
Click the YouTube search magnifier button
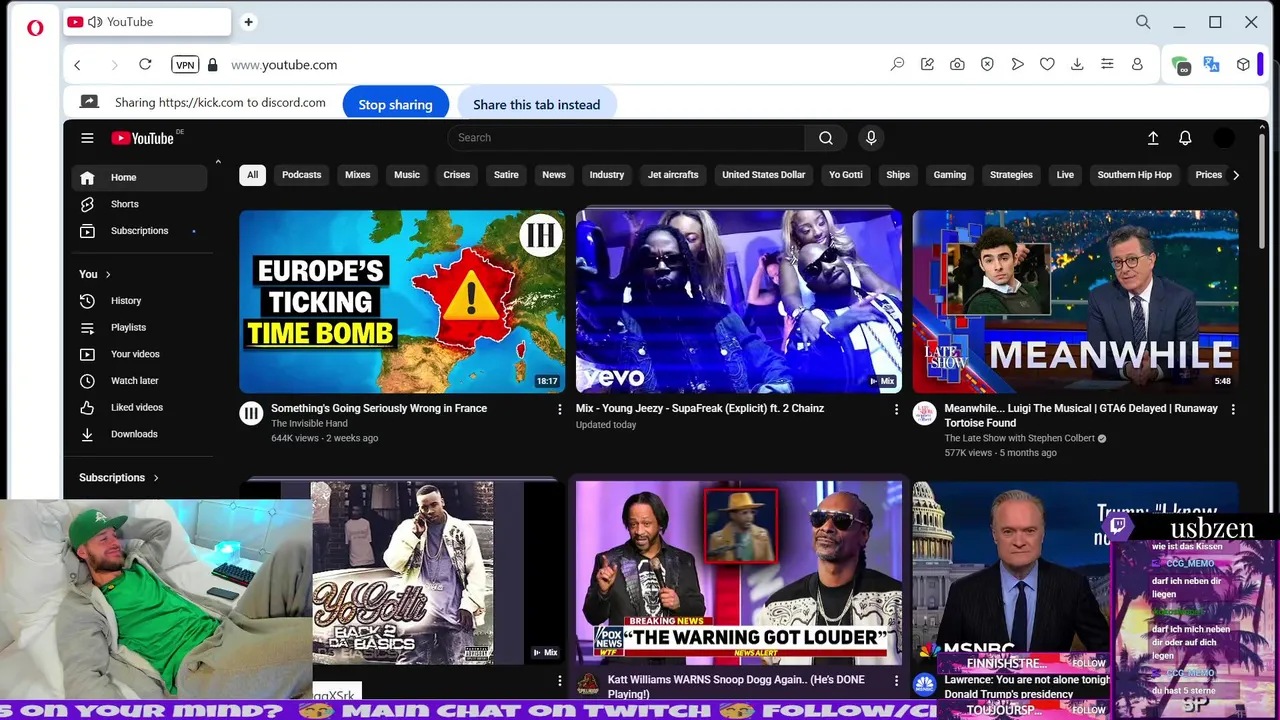click(826, 138)
